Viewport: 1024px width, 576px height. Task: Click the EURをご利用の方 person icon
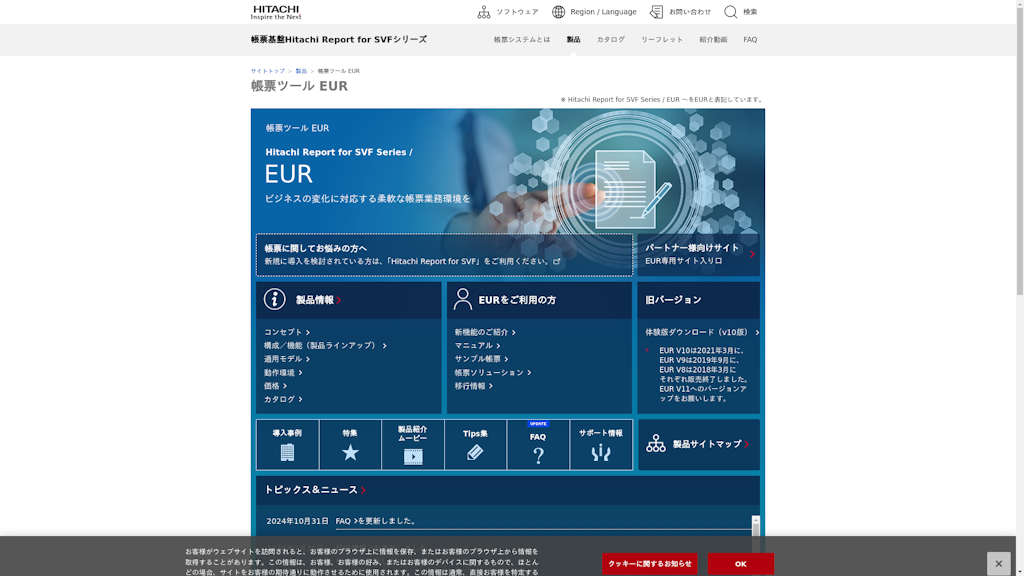tap(461, 299)
